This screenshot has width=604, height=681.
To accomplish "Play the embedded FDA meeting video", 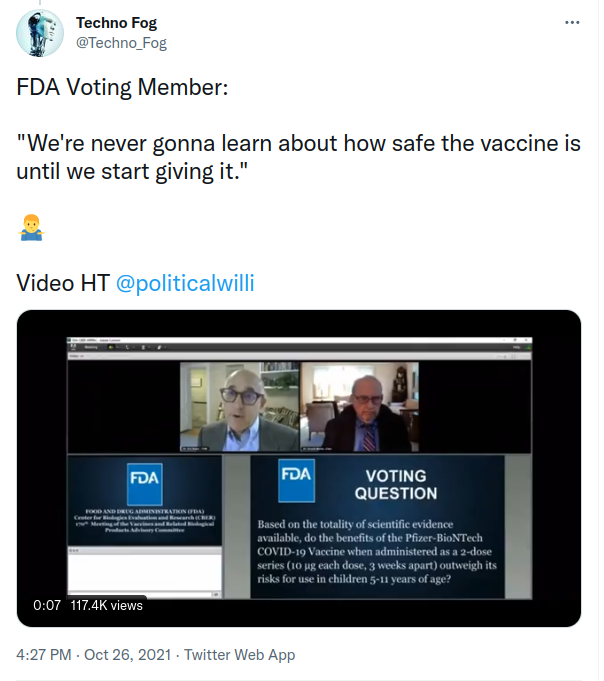I will pyautogui.click(x=298, y=468).
